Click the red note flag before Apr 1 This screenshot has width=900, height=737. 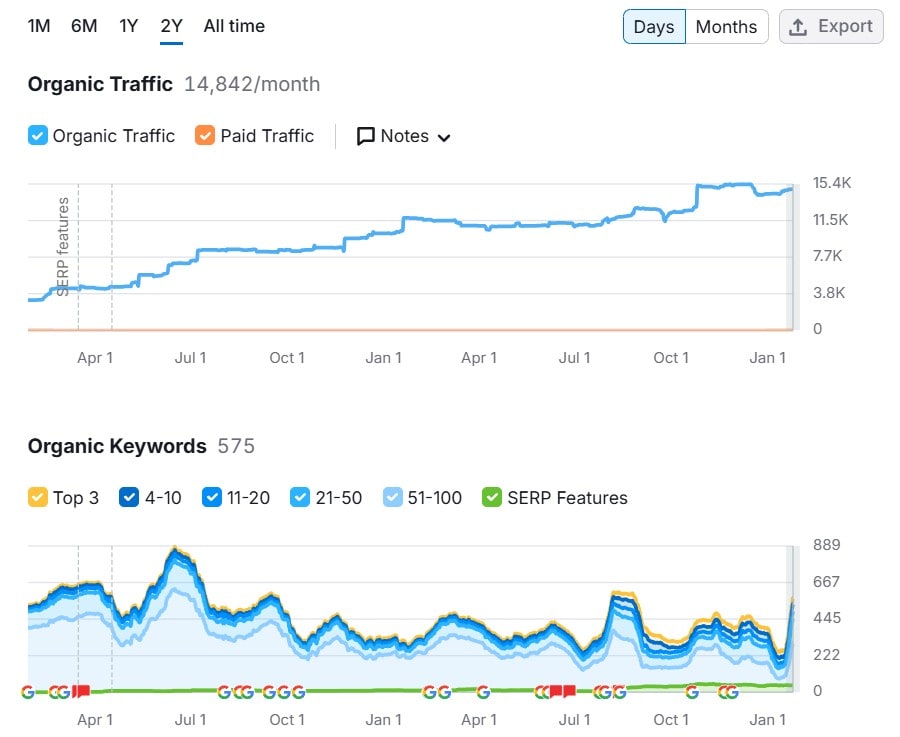[82, 691]
